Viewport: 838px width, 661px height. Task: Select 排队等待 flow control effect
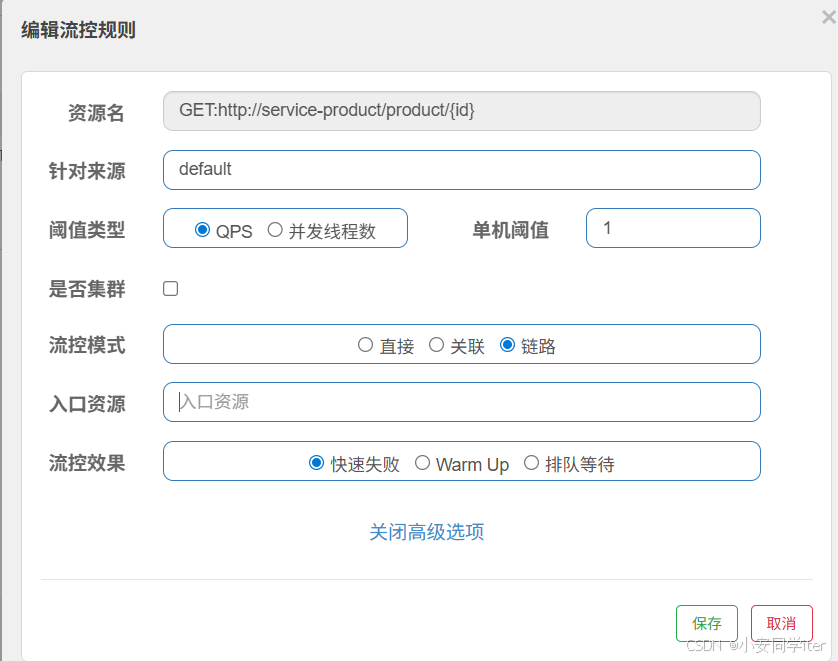point(531,462)
